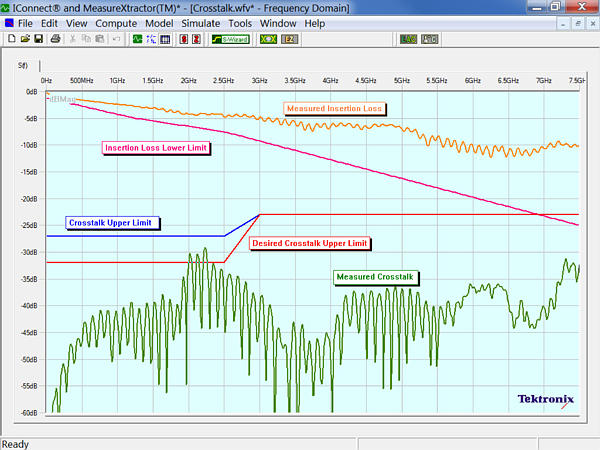Screen dimensions: 600x450
Task: Create a new file from toolbar
Action: [12, 39]
